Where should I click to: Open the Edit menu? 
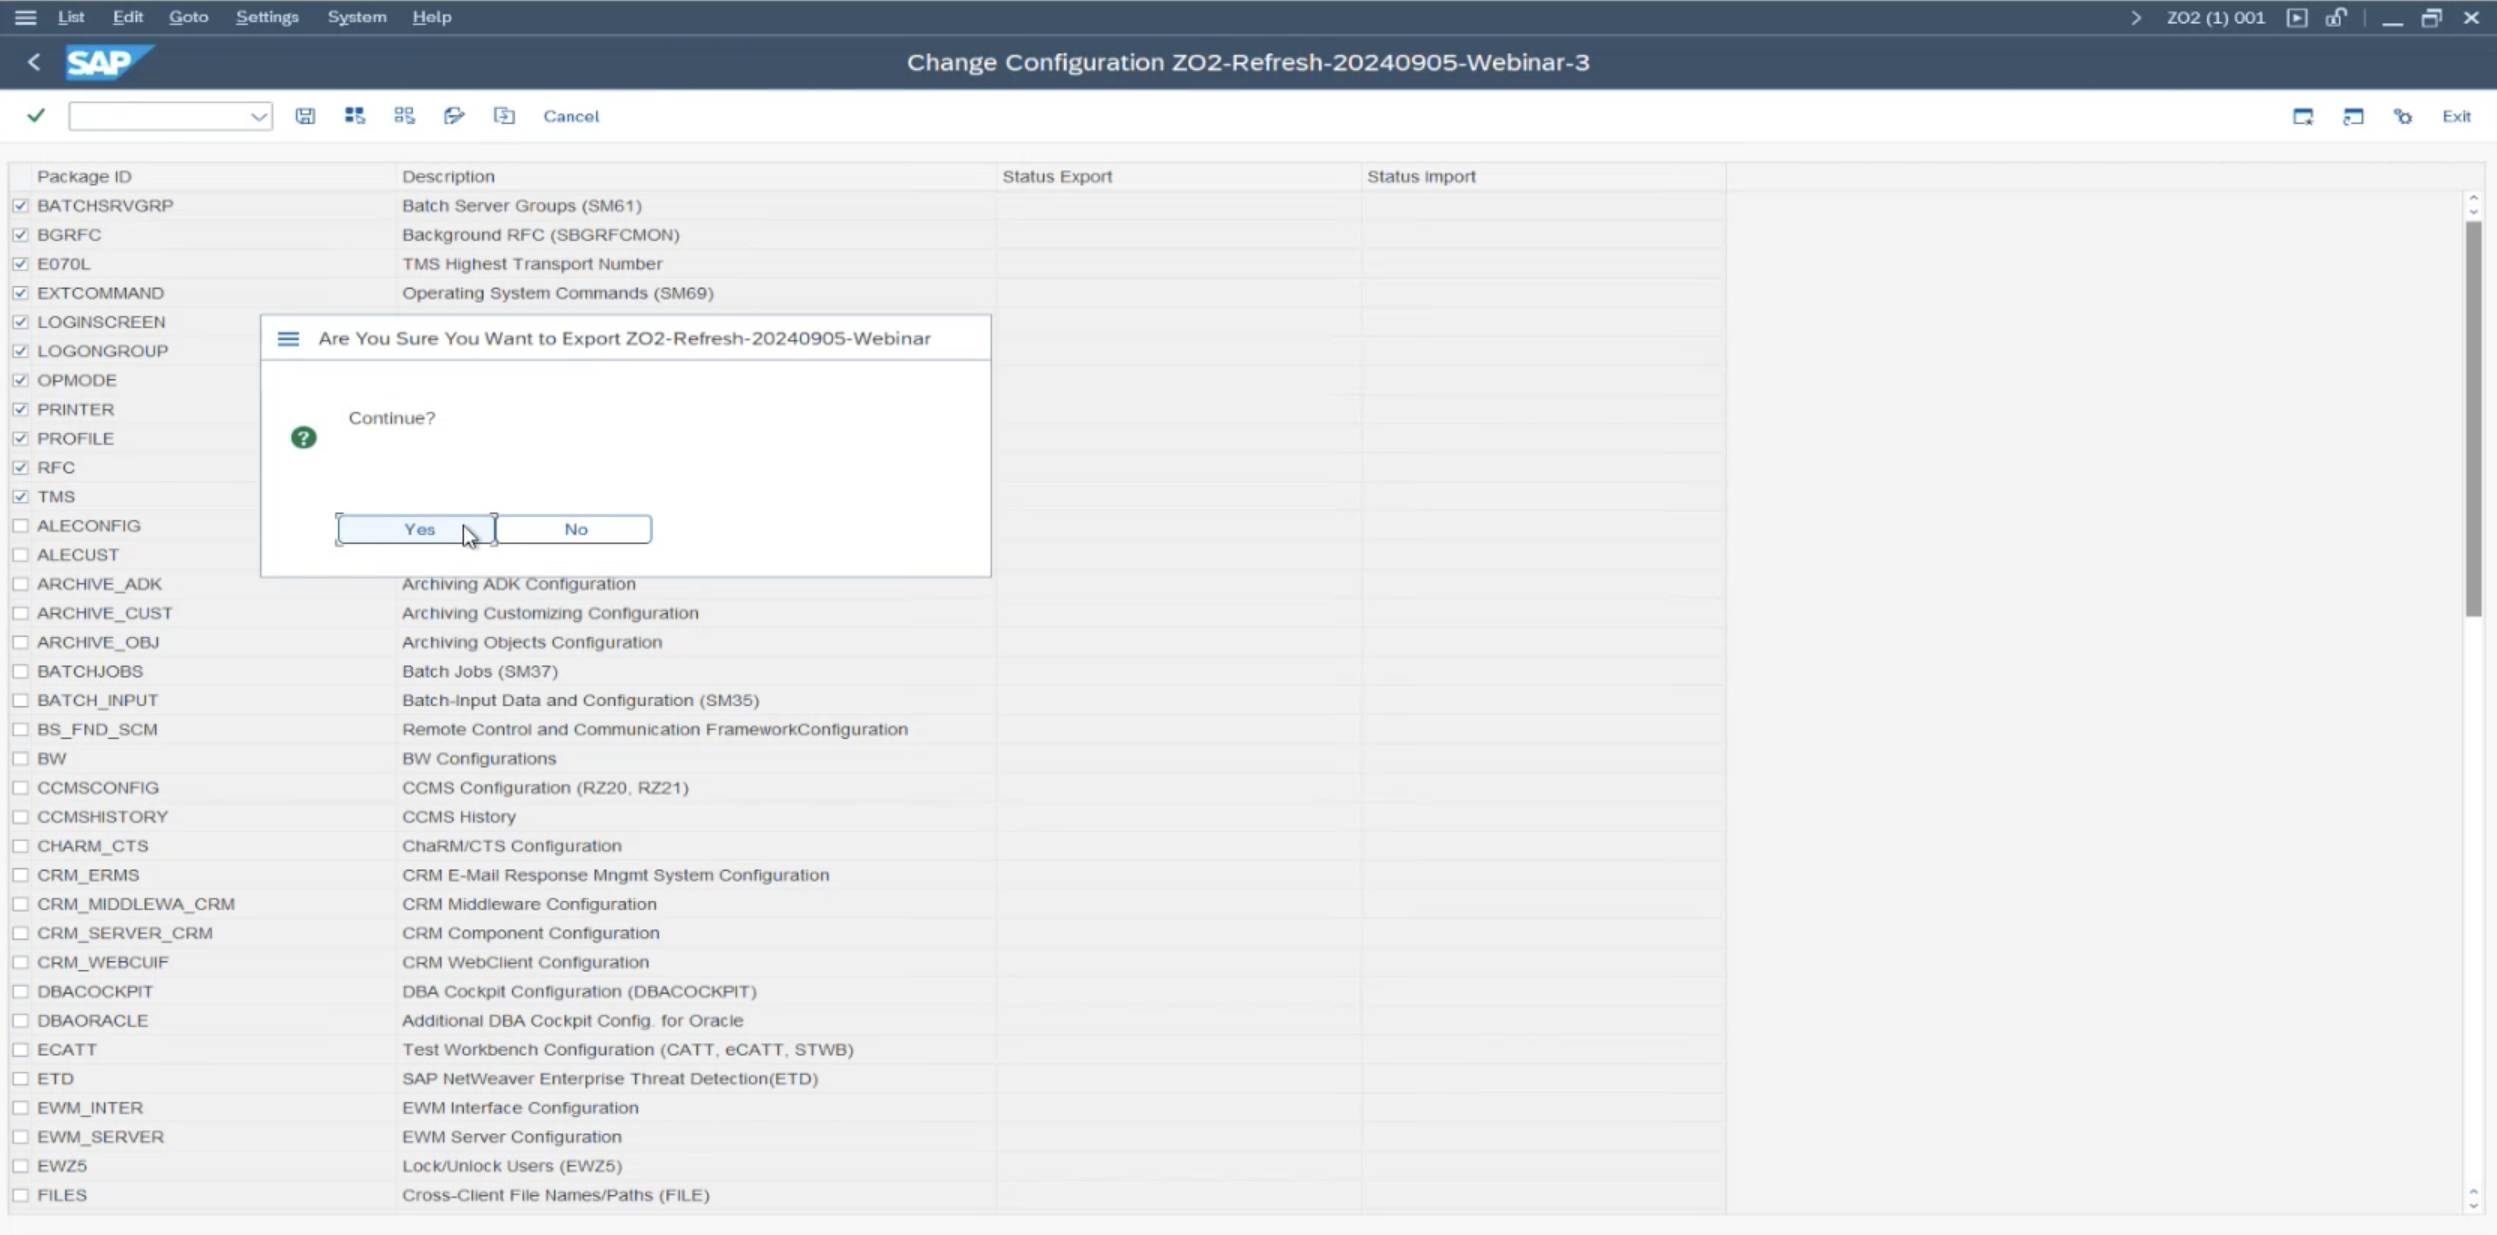[128, 17]
